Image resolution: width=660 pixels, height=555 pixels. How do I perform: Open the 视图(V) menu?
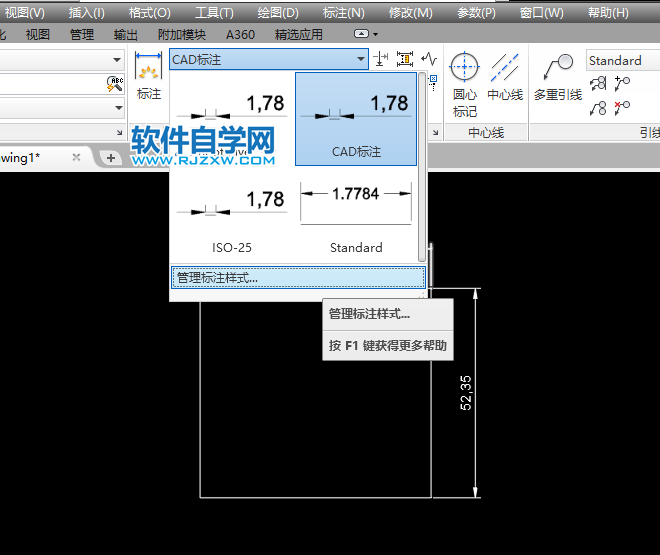point(24,13)
